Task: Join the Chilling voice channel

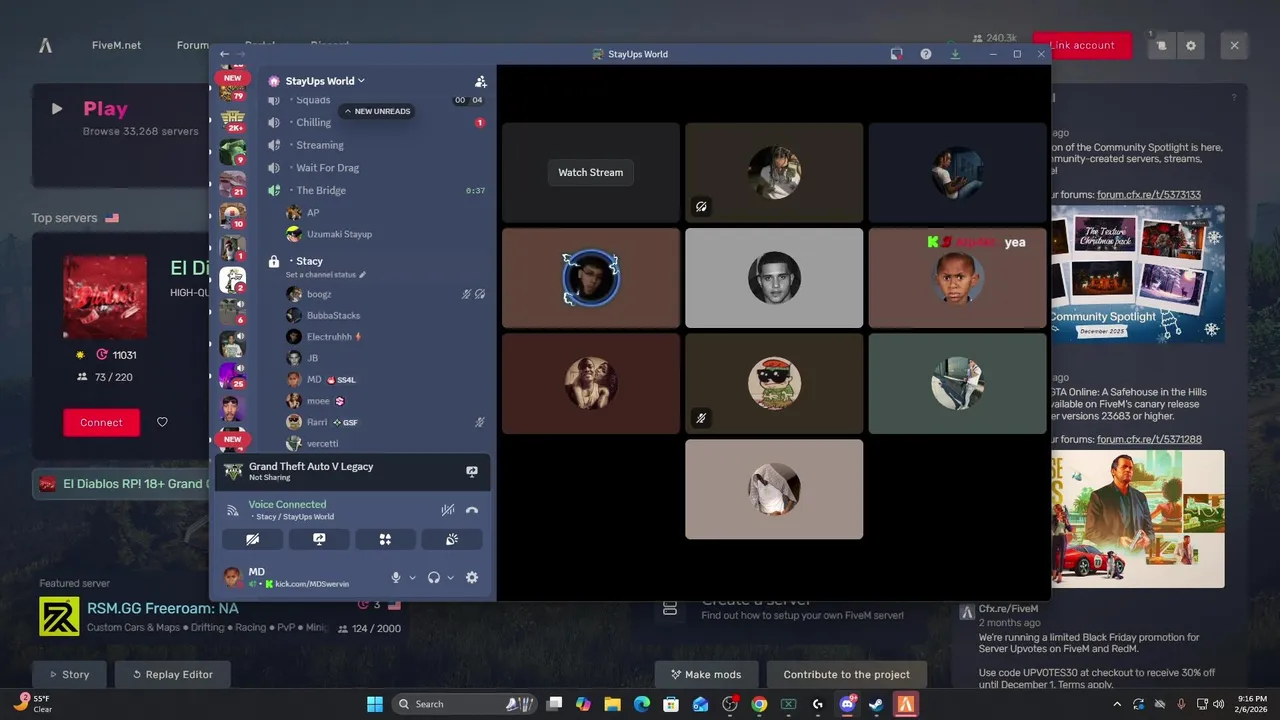Action: (376, 122)
